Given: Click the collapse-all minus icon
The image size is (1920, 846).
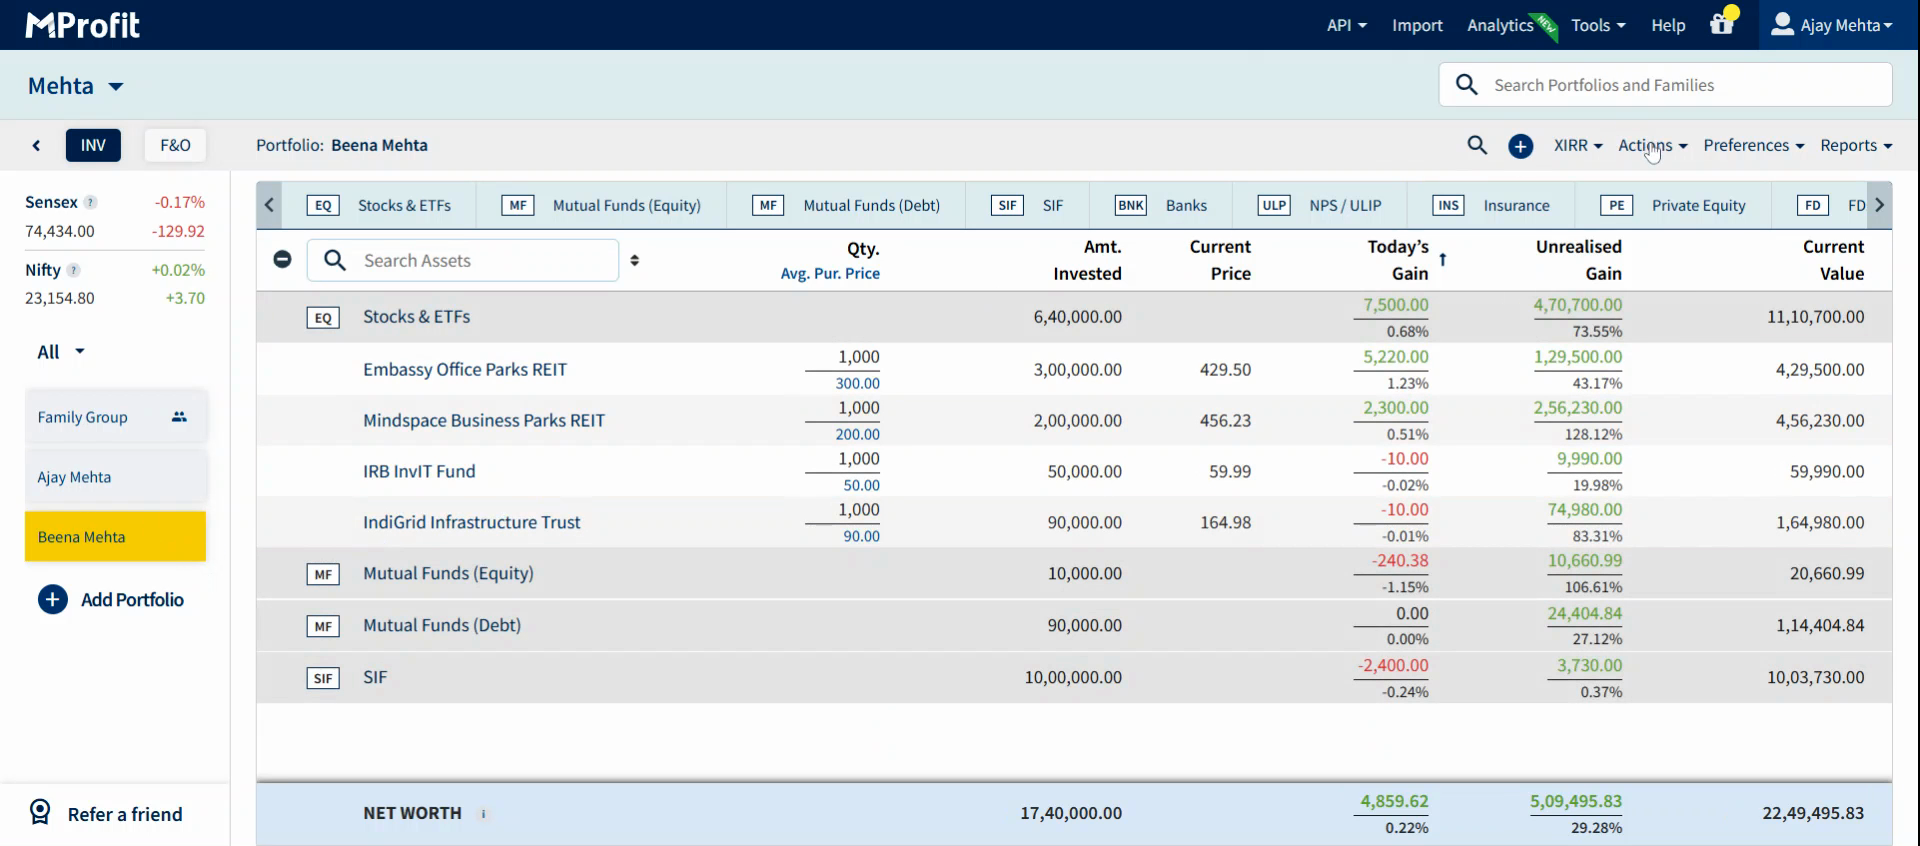Looking at the screenshot, I should click(282, 260).
